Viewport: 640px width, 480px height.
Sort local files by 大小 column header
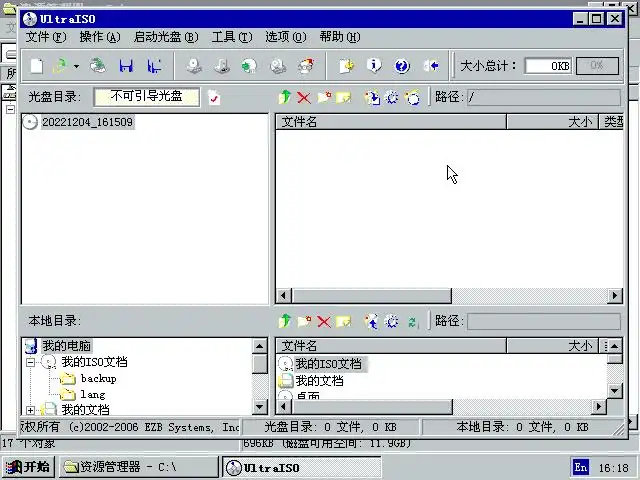(x=552, y=346)
